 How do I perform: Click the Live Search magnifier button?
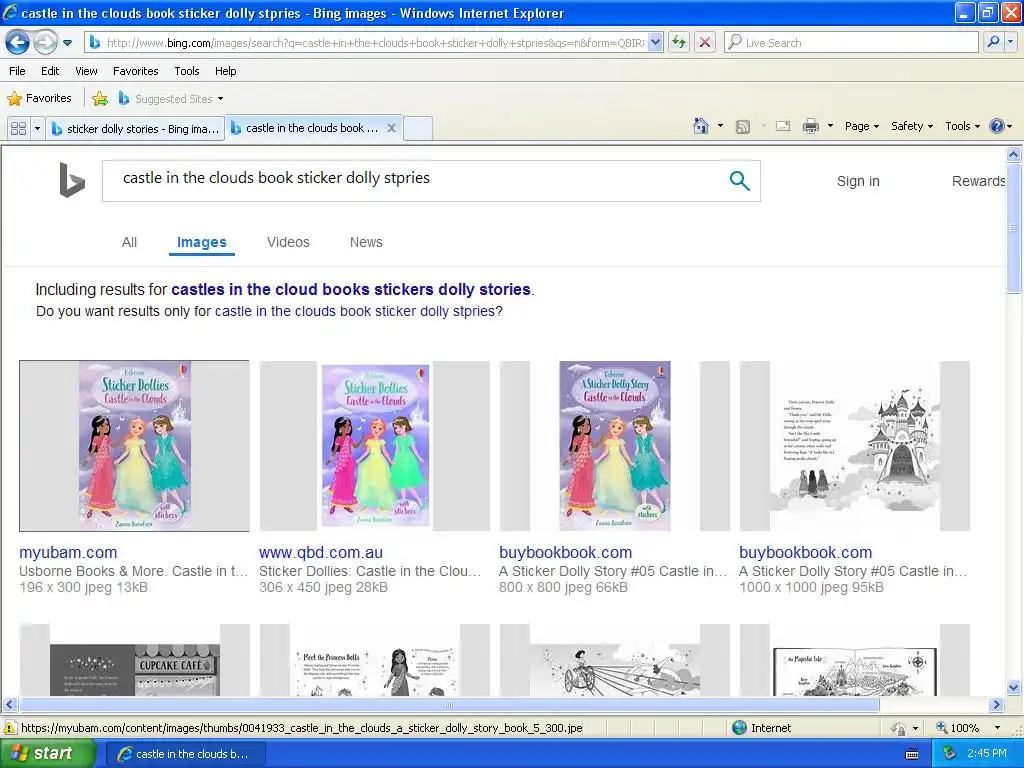993,42
